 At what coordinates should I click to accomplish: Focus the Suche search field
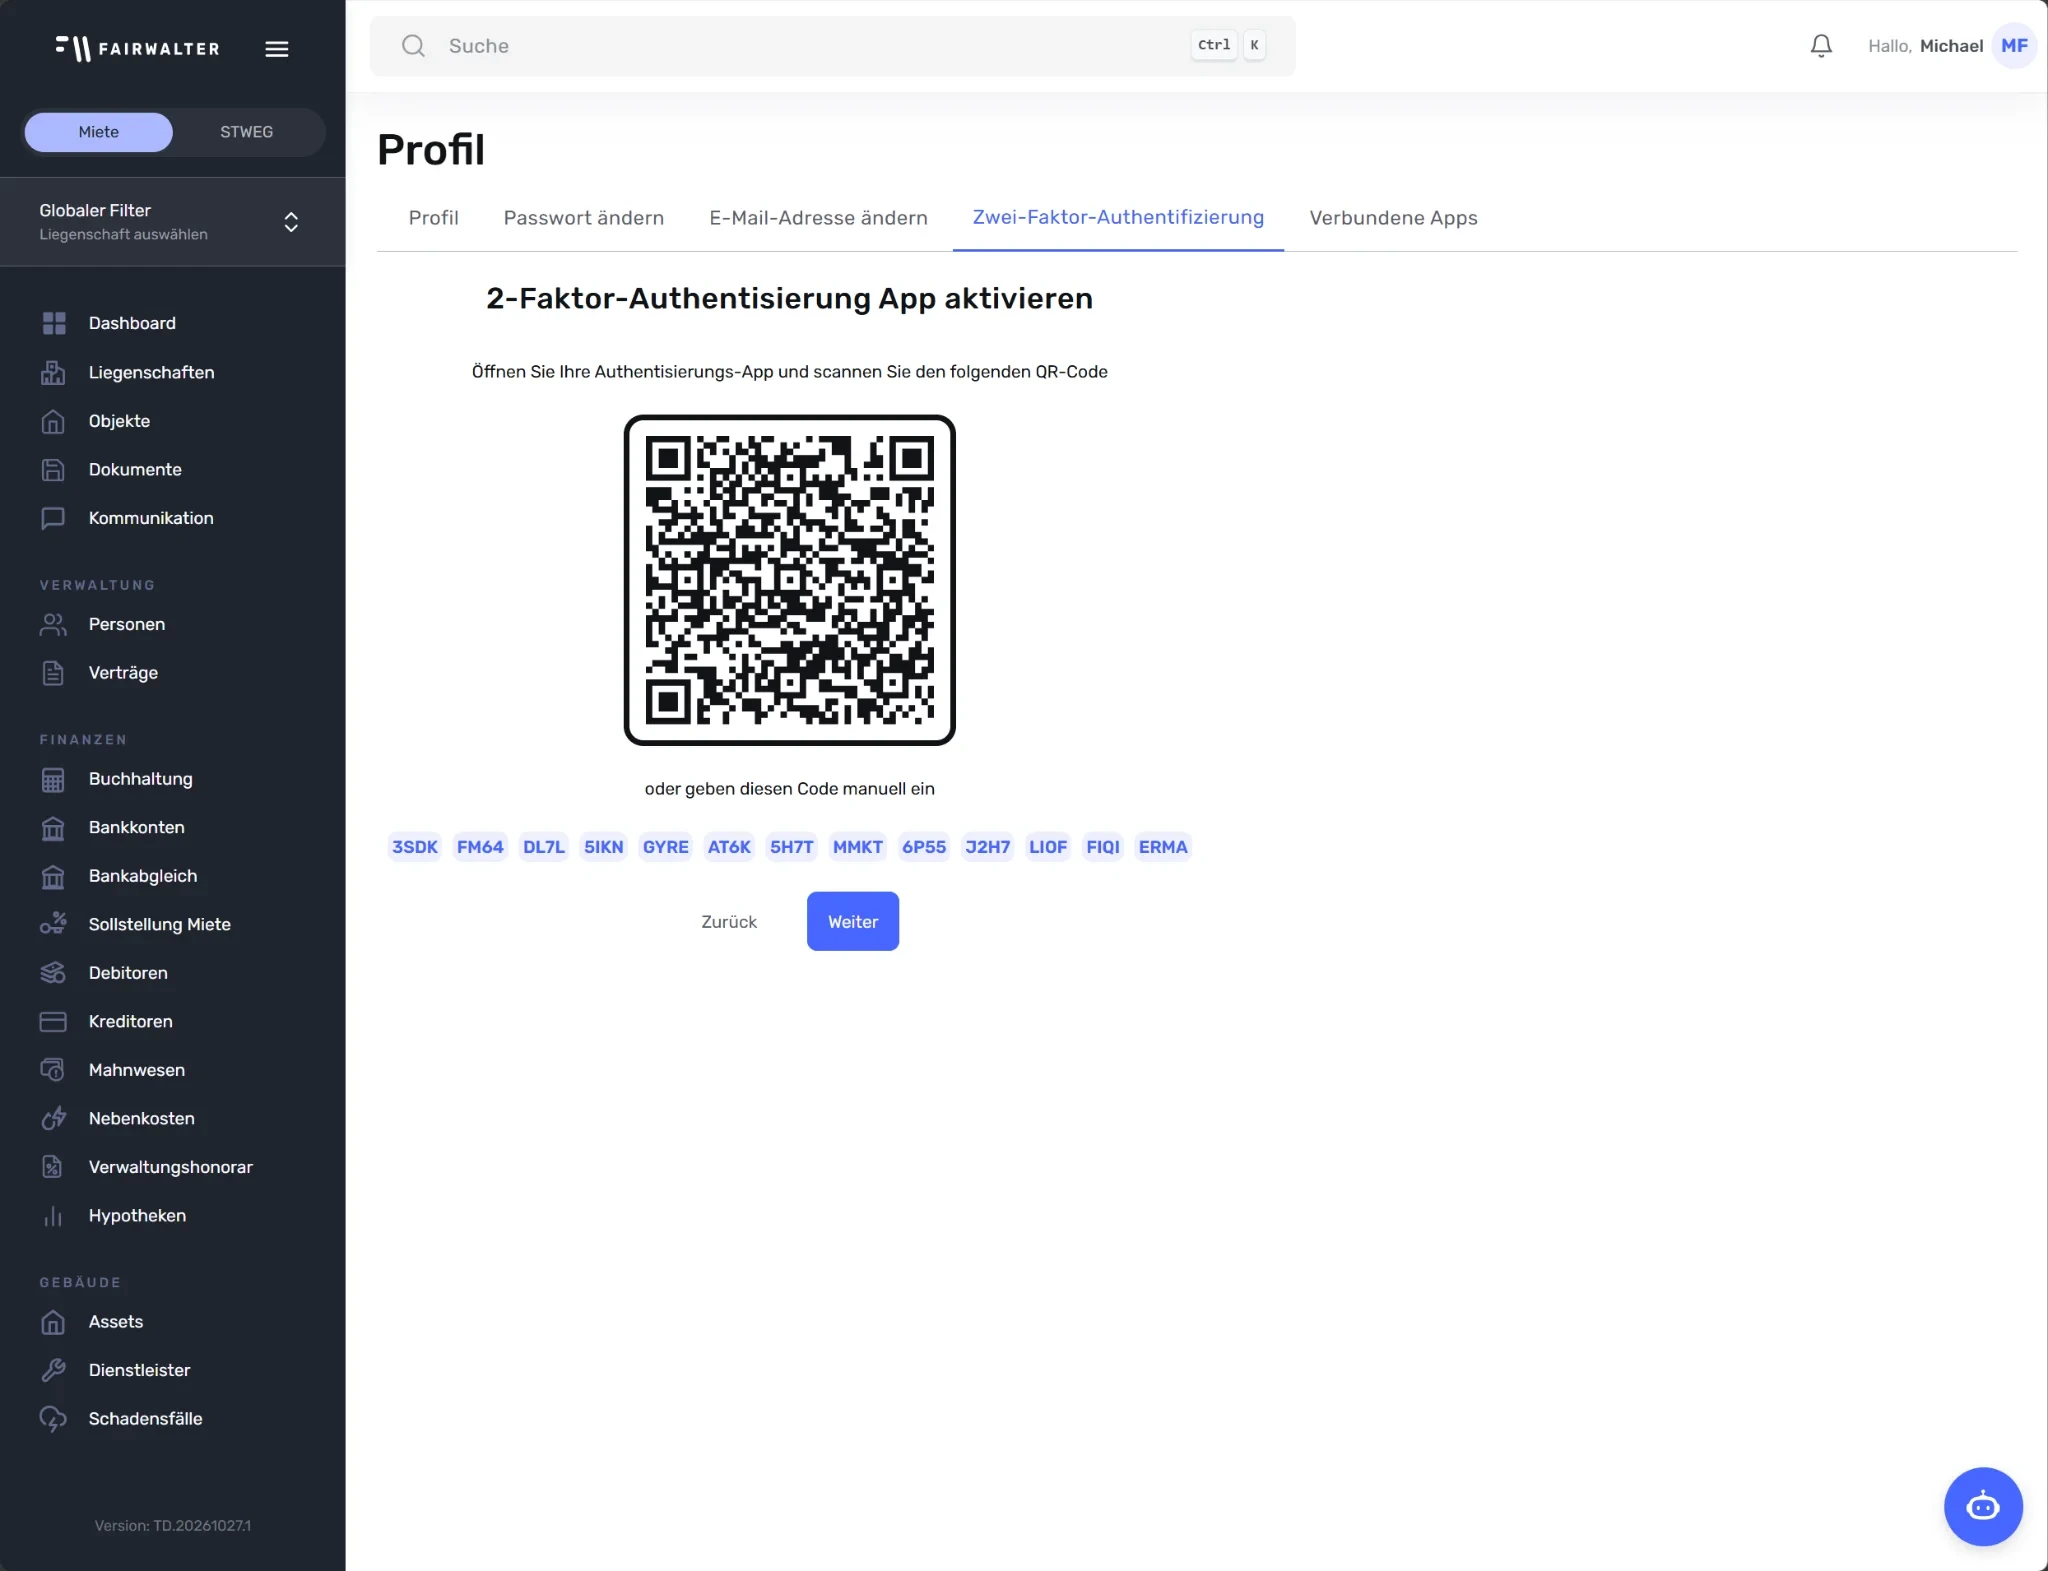pyautogui.click(x=832, y=46)
